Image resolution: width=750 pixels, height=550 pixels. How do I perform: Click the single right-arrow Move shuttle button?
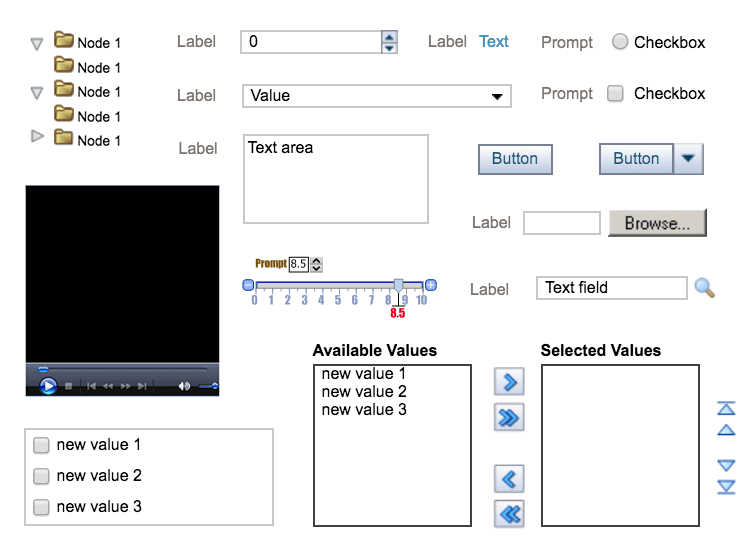point(509,382)
